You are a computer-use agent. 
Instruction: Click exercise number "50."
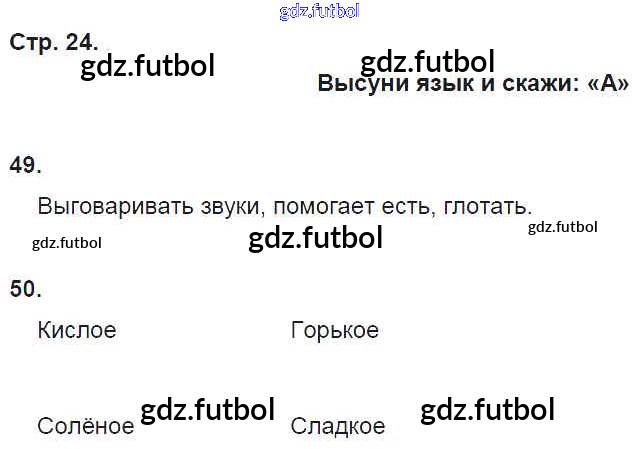point(25,289)
